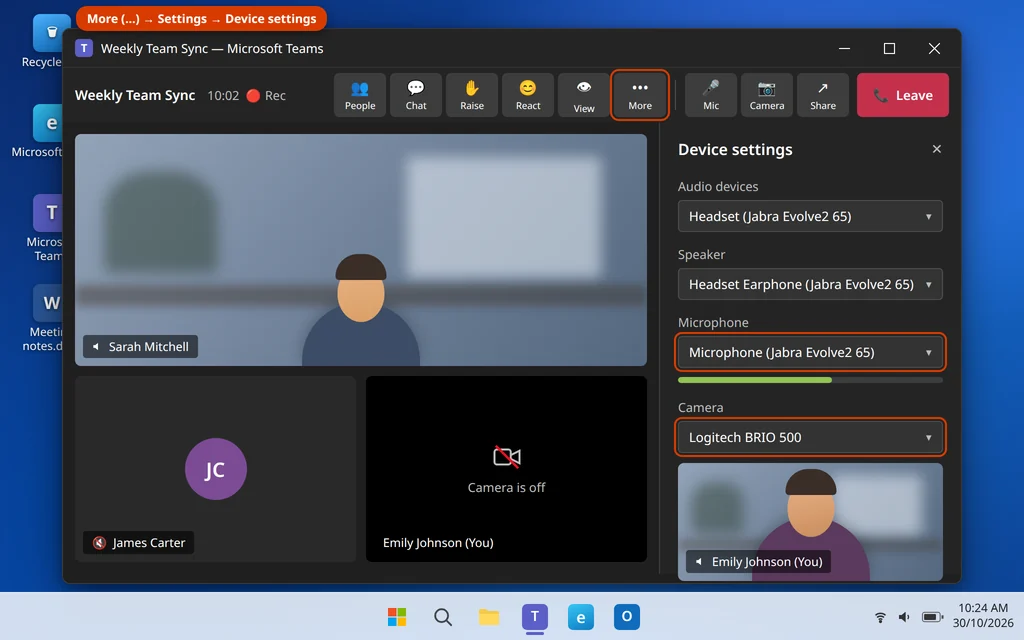Open Edge from the taskbar

pos(581,616)
